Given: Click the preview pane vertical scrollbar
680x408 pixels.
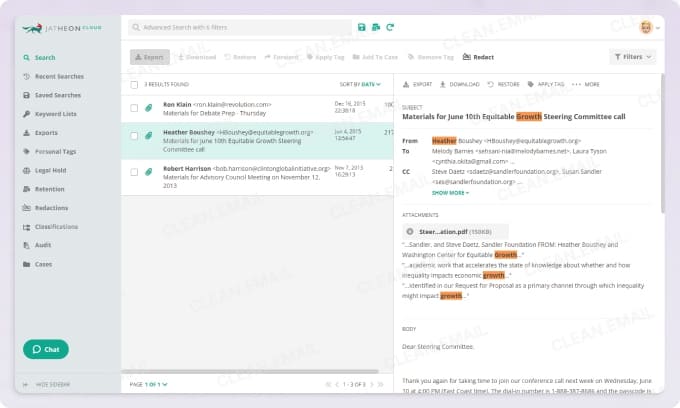Looking at the screenshot, I should click(x=662, y=143).
